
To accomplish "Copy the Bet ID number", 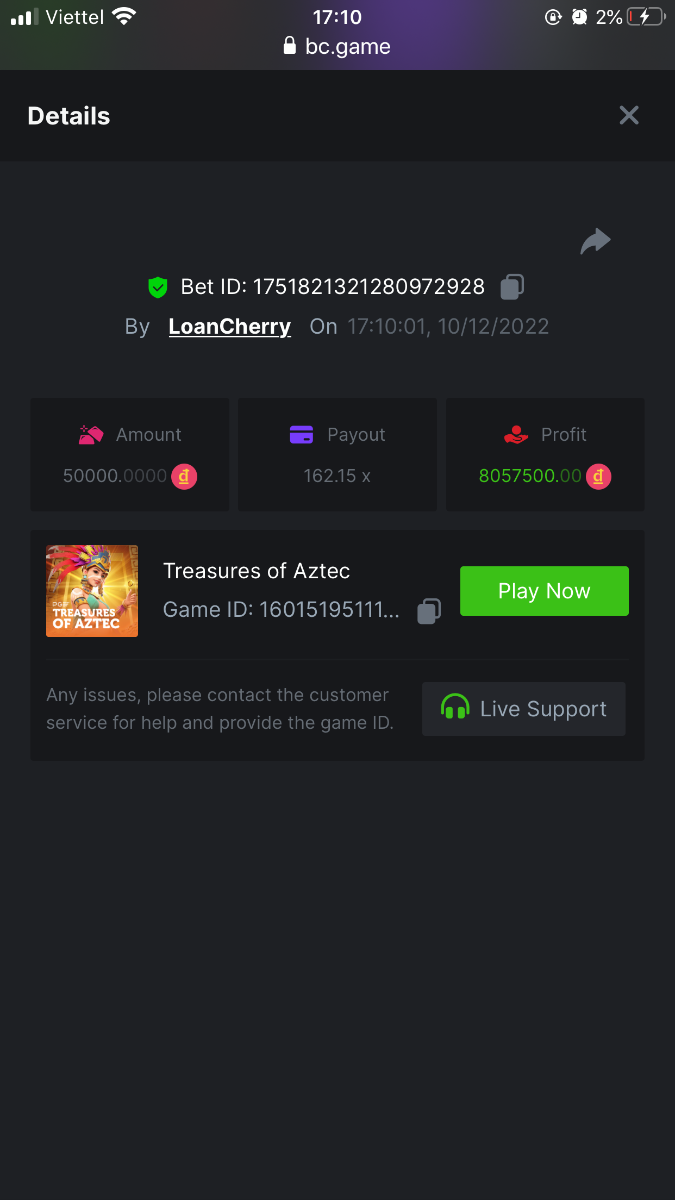I will [512, 287].
